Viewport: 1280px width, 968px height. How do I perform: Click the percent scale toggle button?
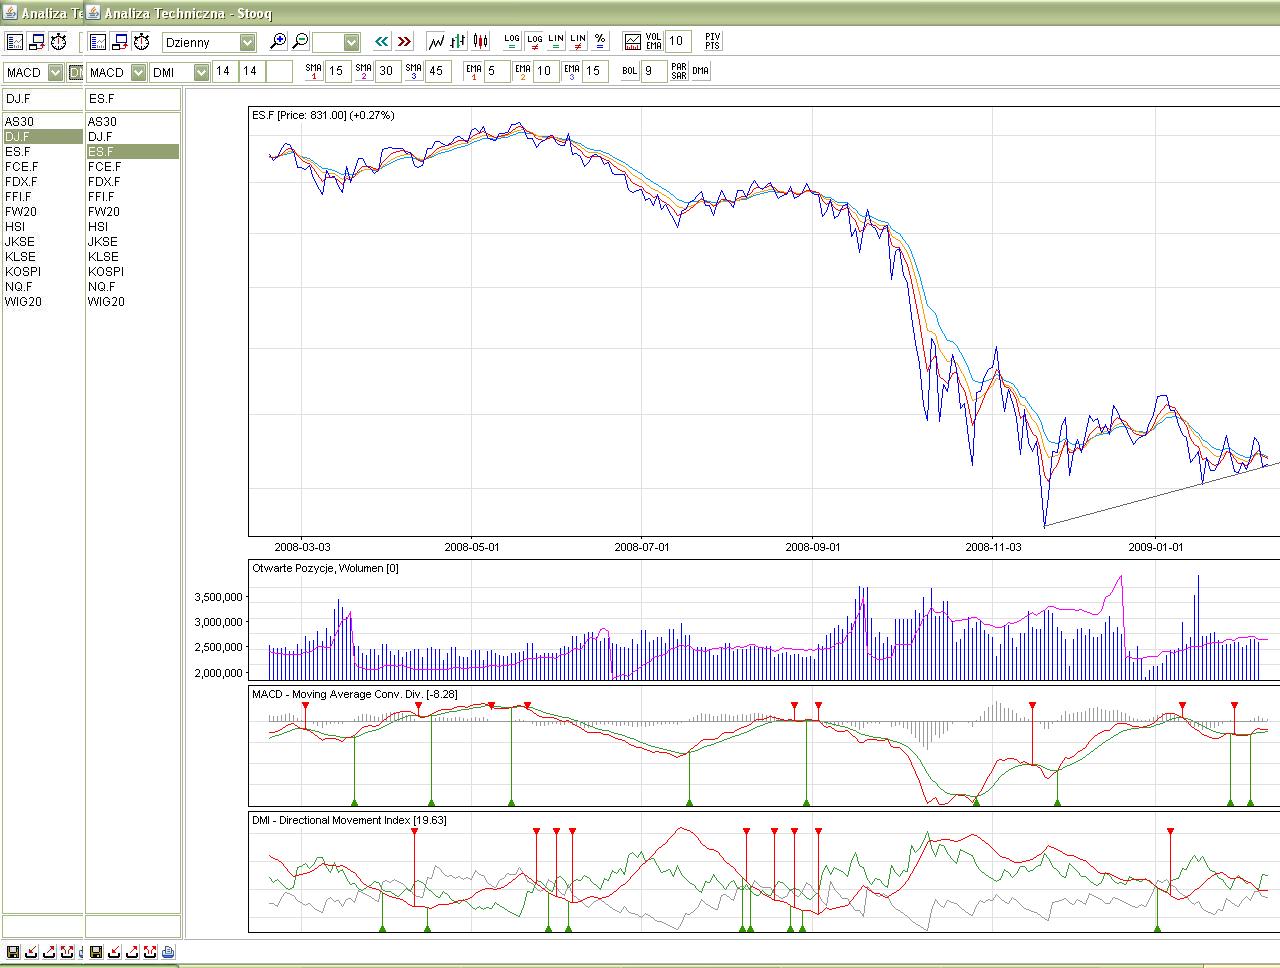point(600,42)
